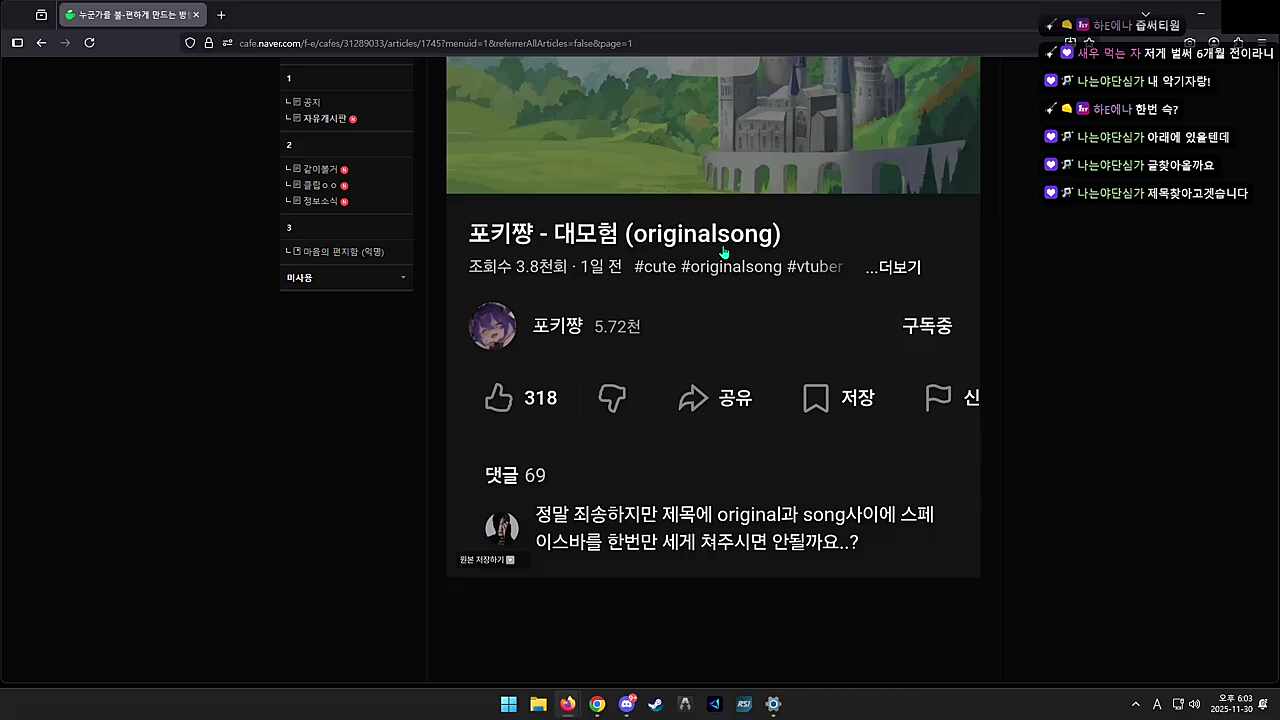Image resolution: width=1280 pixels, height=720 pixels.
Task: Like the video with the thumbs-up icon
Action: click(499, 398)
